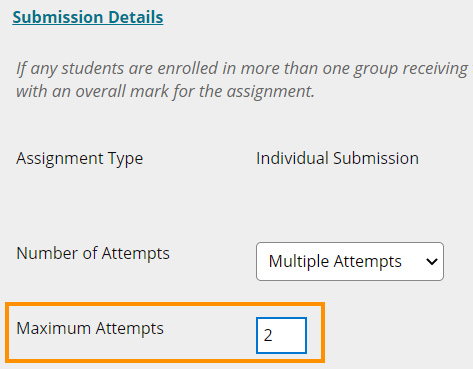Select the Individual Submission text
473x369 pixels.
[337, 158]
